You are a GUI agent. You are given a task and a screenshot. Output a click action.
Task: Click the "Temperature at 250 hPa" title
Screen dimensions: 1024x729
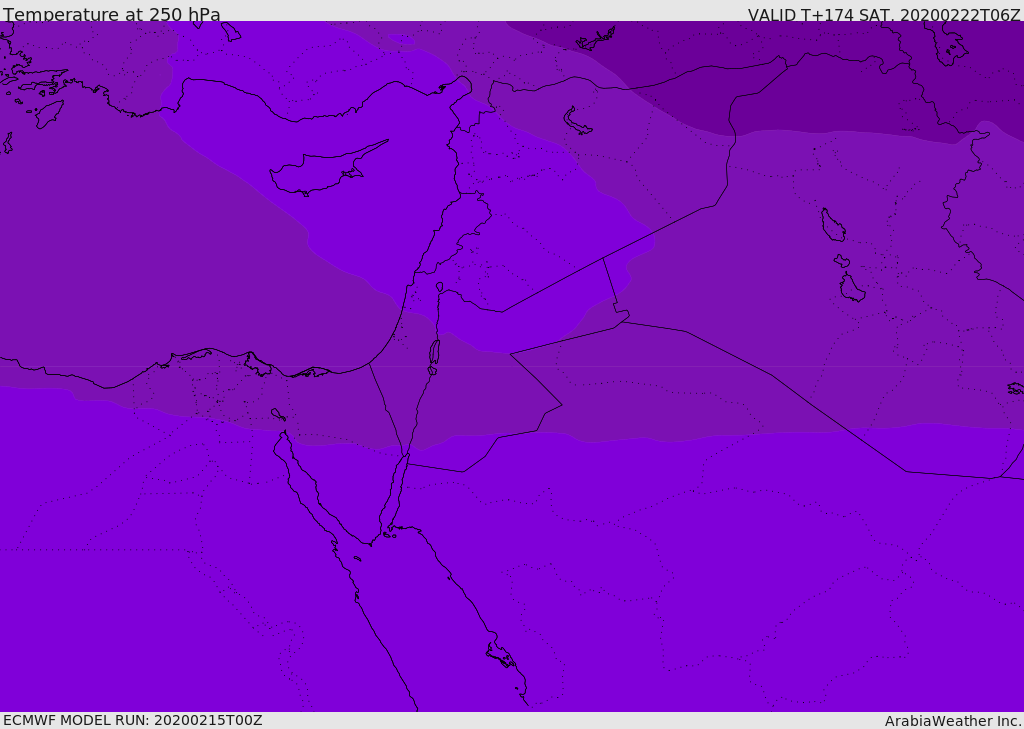pos(112,15)
